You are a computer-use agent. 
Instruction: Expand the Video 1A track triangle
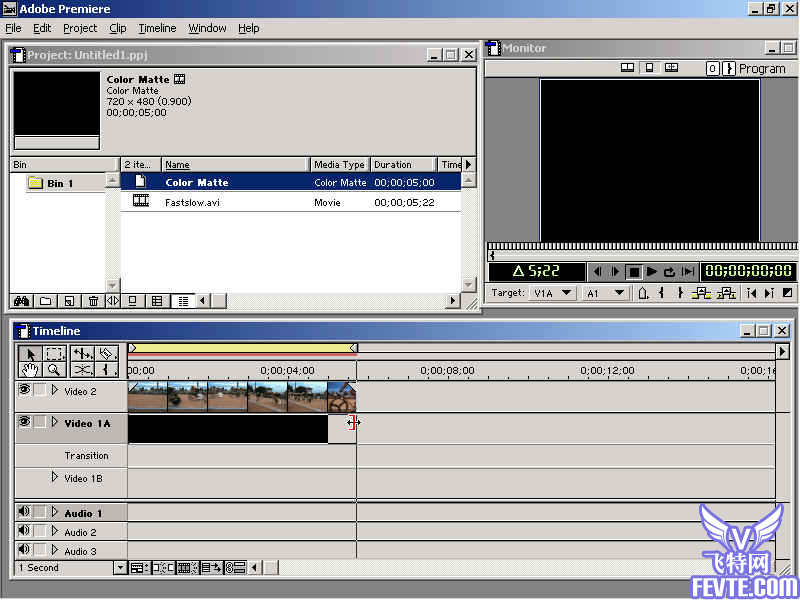click(x=55, y=422)
